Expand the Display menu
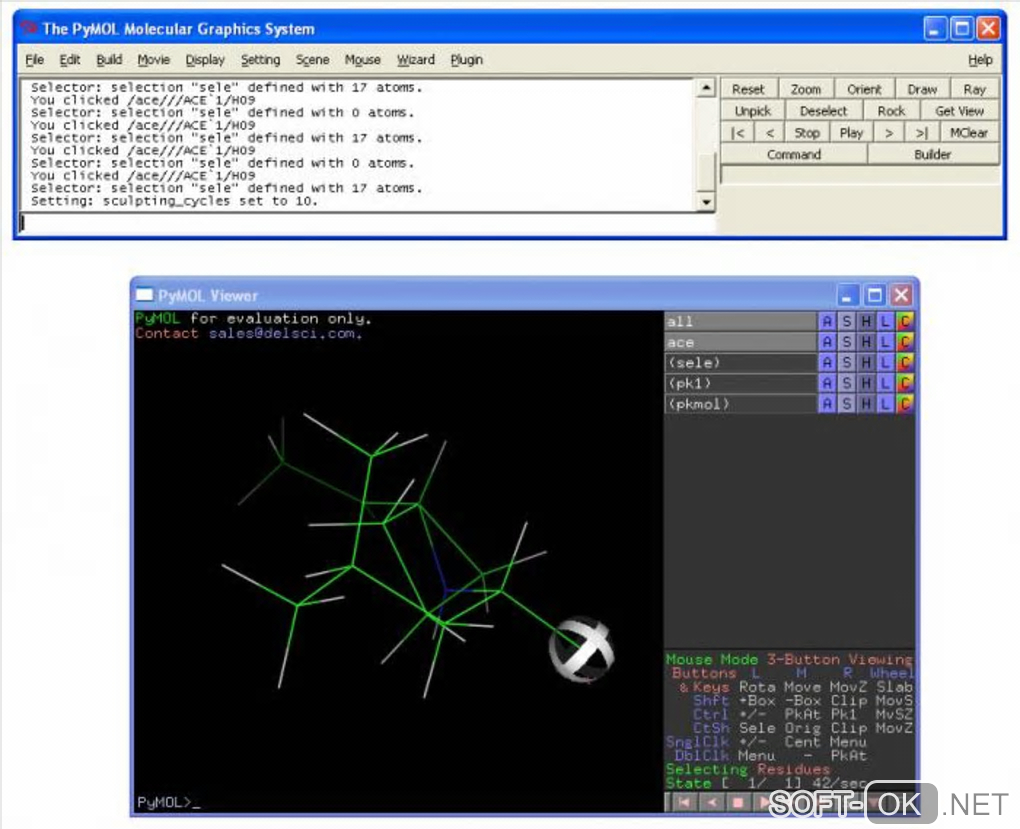The image size is (1020, 829). coord(205,60)
